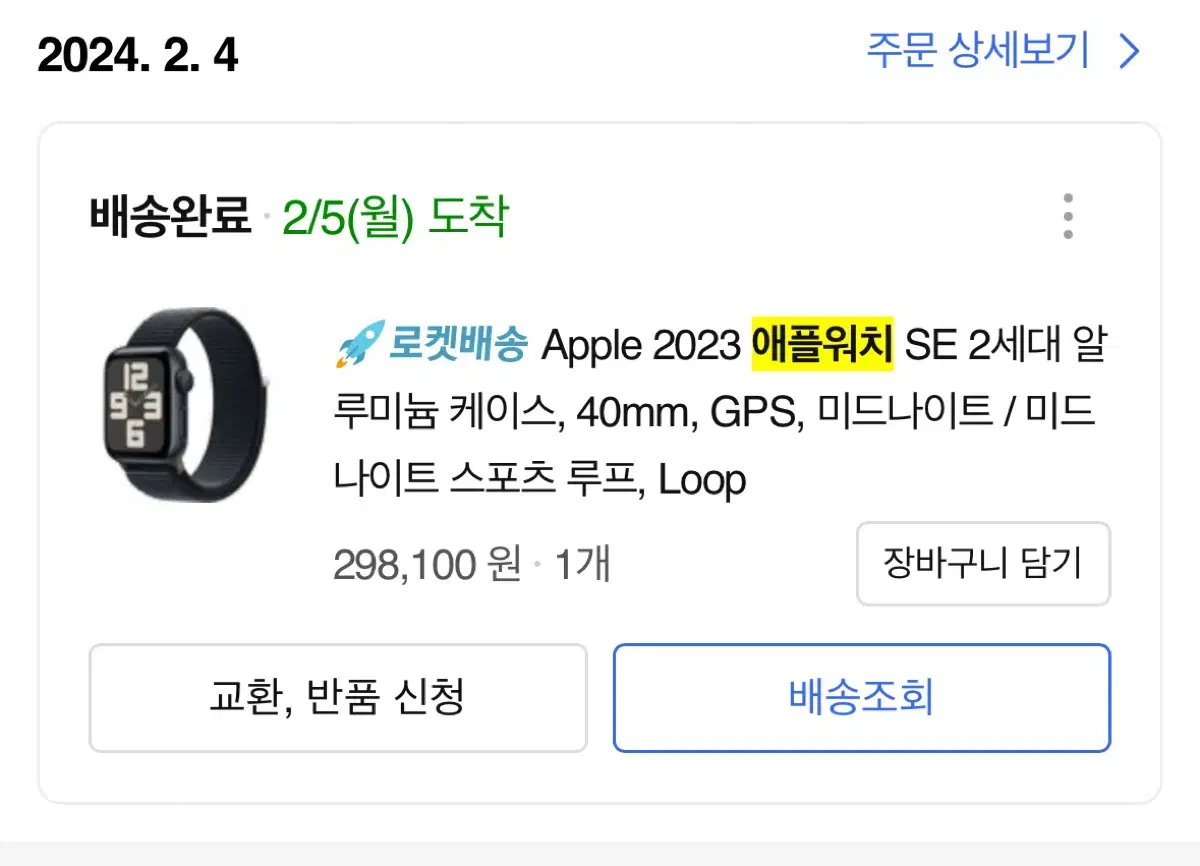Click the 로켓배송 badge label
1200x866 pixels.
pyautogui.click(x=457, y=345)
